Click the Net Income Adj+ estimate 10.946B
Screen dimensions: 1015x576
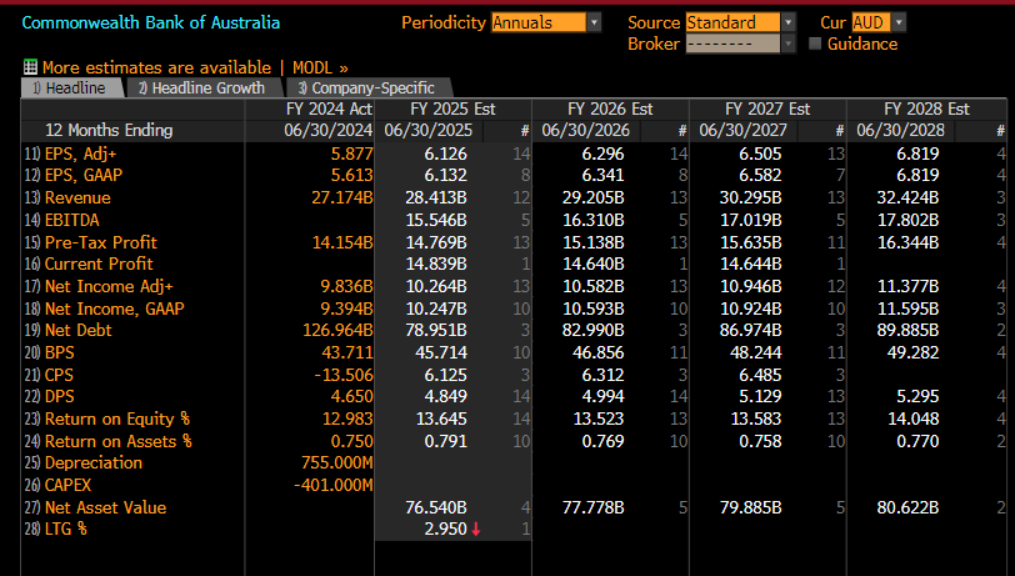point(751,287)
